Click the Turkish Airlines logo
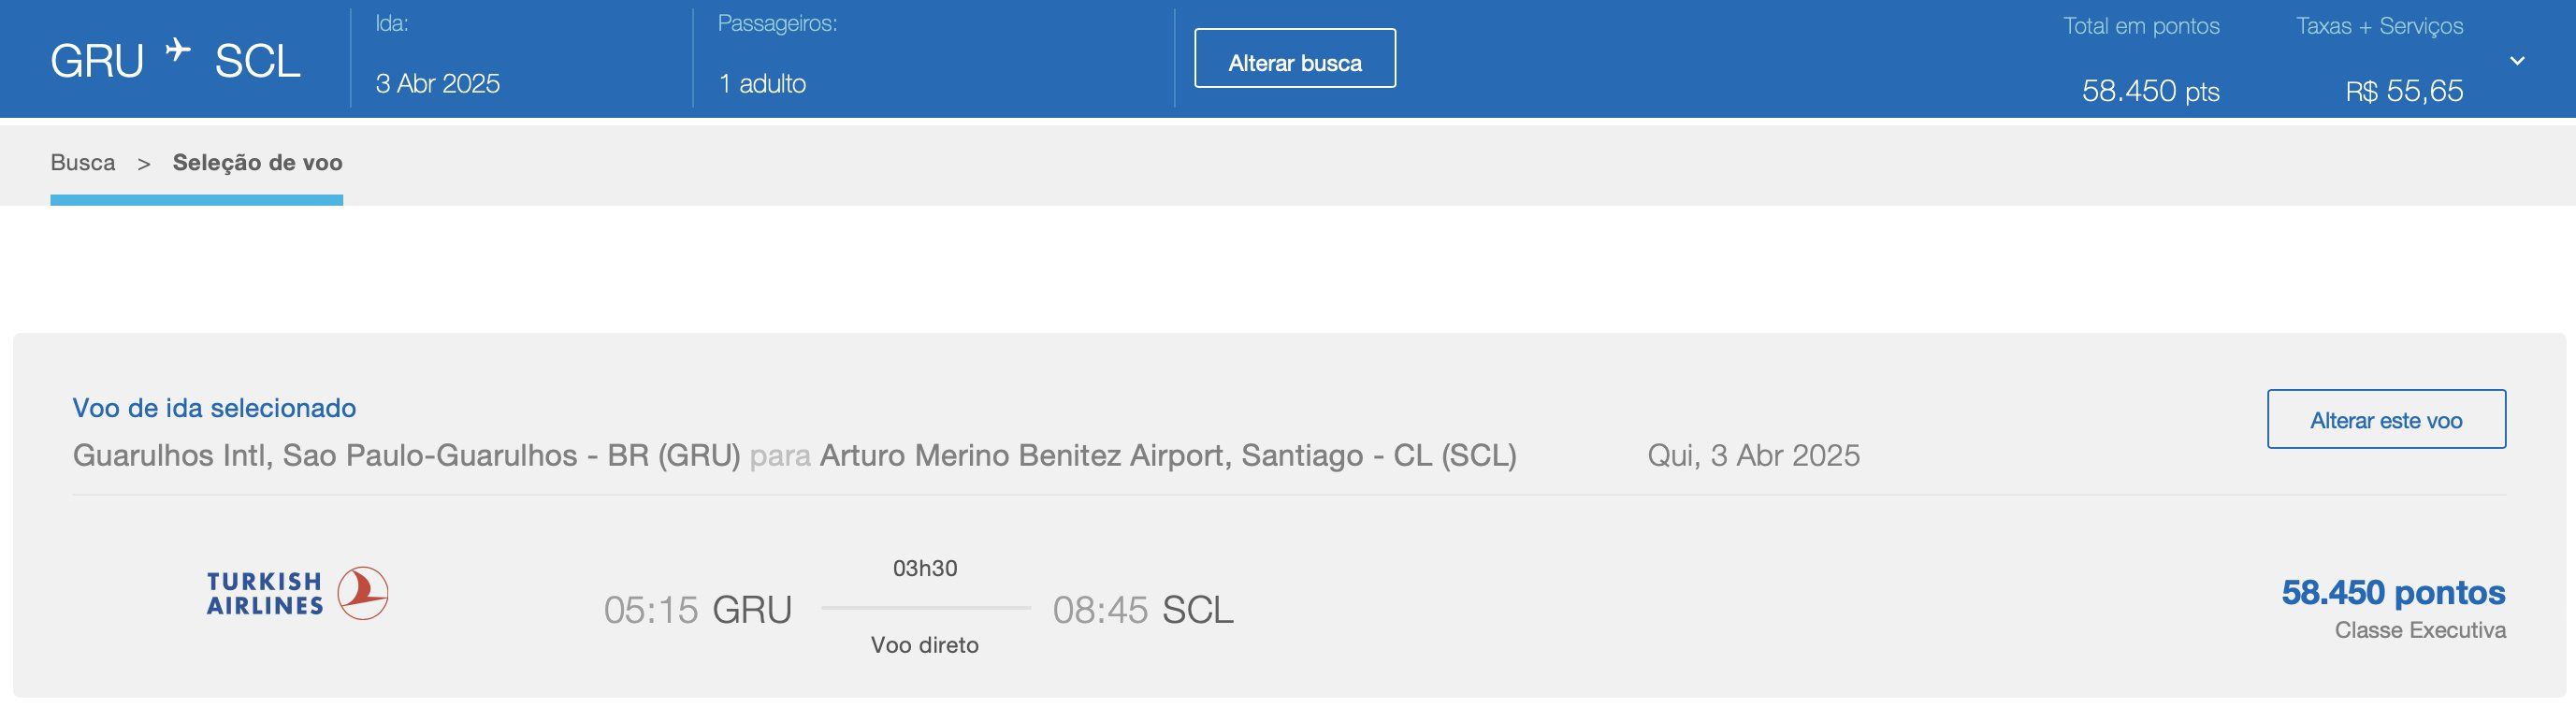The image size is (2576, 707). point(297,594)
